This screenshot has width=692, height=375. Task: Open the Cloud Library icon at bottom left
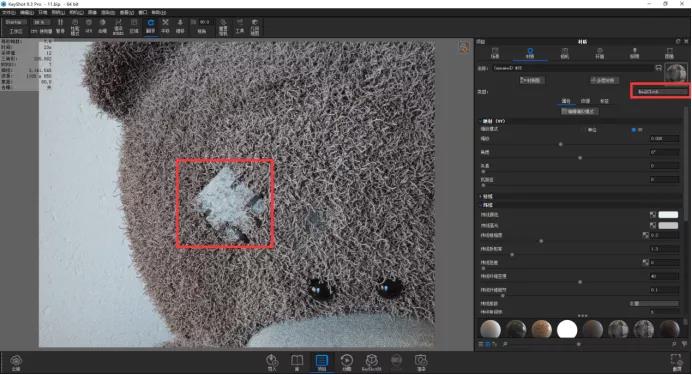point(16,363)
